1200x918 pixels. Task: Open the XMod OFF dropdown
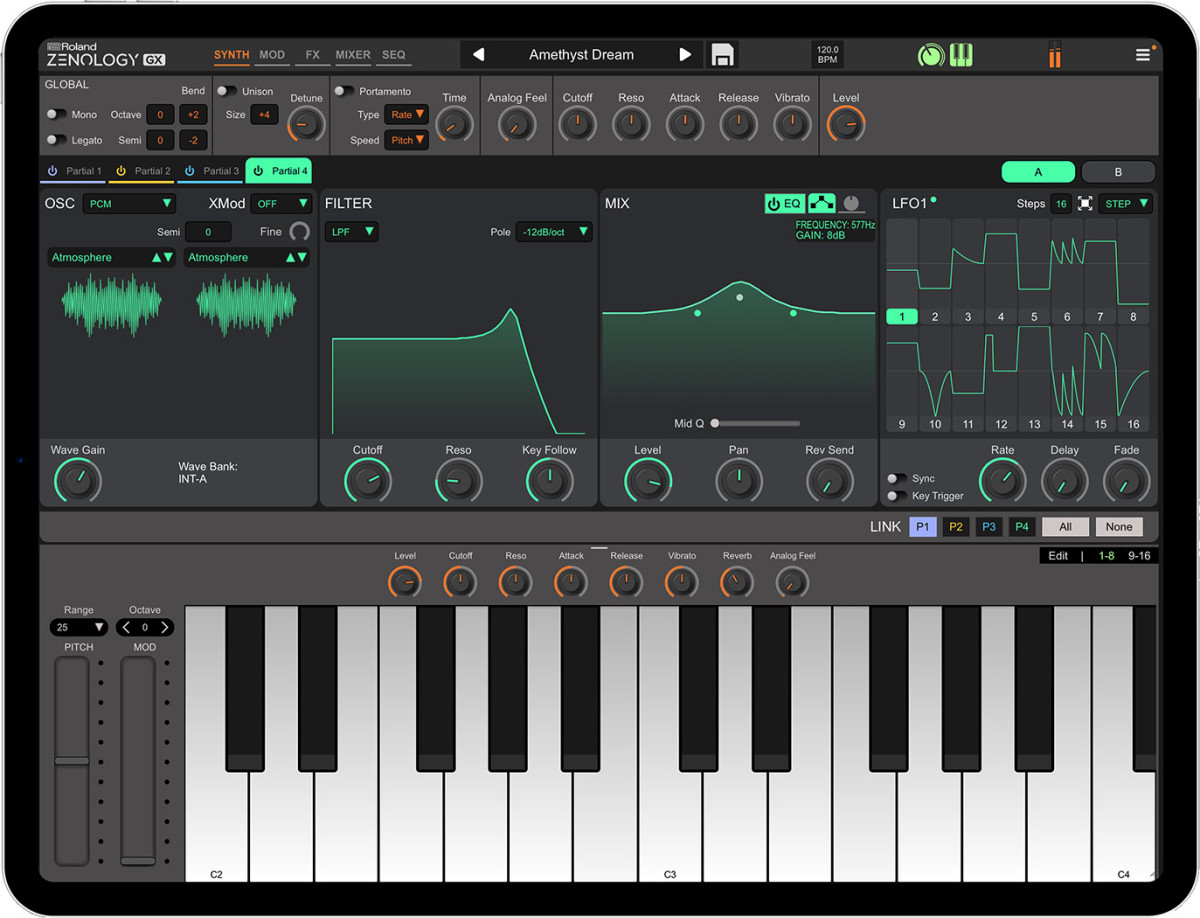pyautogui.click(x=281, y=204)
